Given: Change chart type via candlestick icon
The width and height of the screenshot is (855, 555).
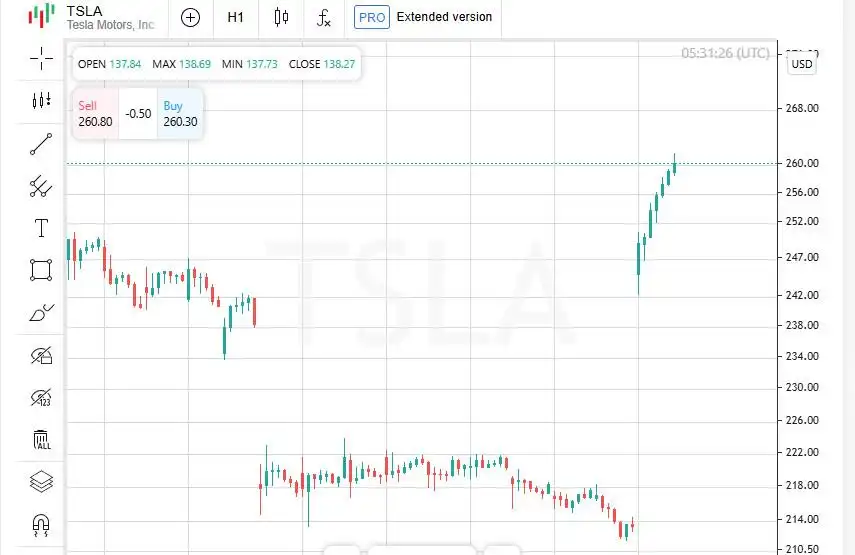Looking at the screenshot, I should 281,17.
